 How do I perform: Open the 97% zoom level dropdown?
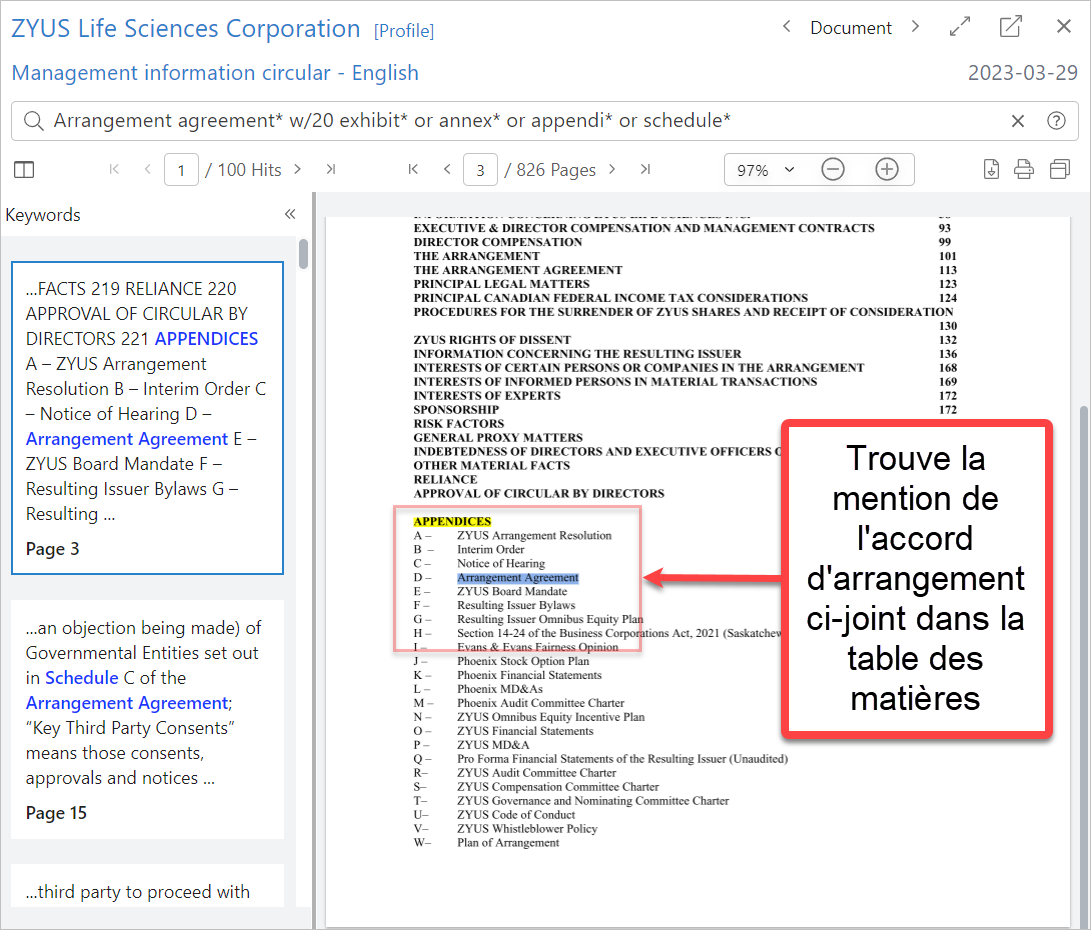click(x=765, y=170)
